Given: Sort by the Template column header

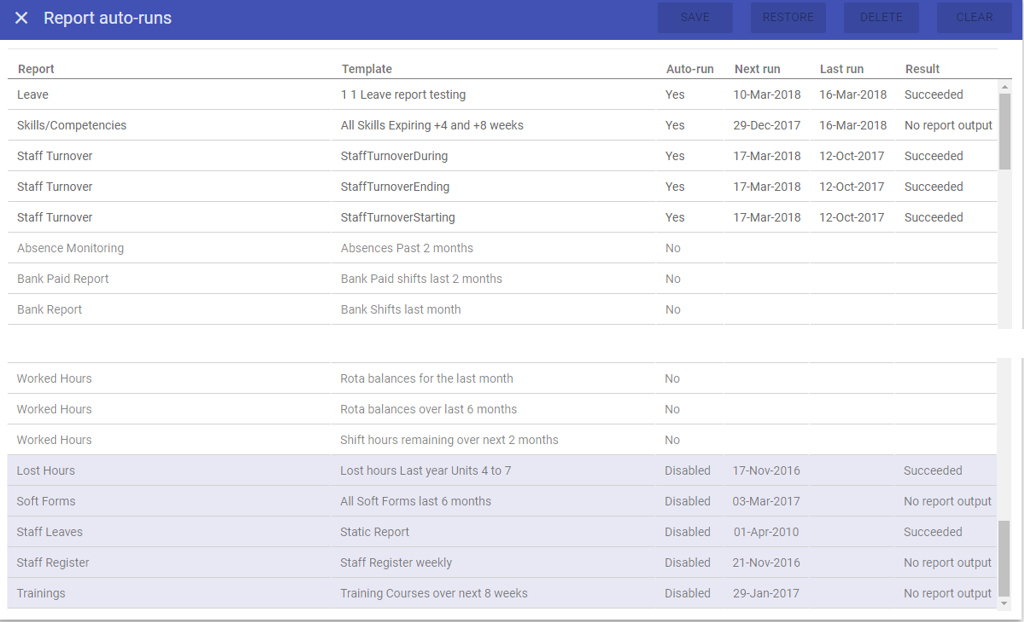Looking at the screenshot, I should 367,69.
